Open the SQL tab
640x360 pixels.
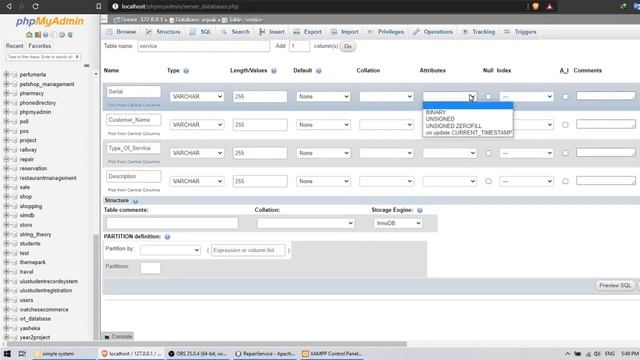[200, 32]
